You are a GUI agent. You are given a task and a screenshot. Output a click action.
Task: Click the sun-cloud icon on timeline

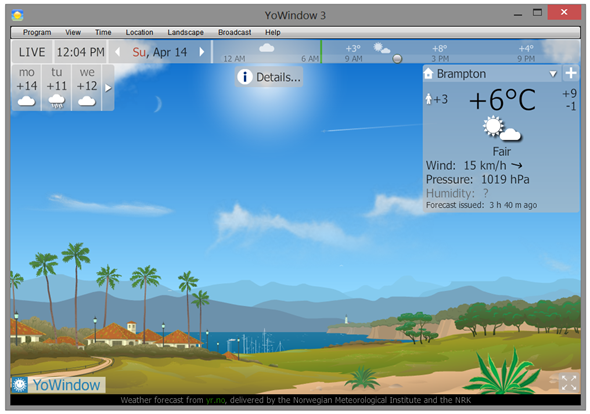pyautogui.click(x=382, y=48)
